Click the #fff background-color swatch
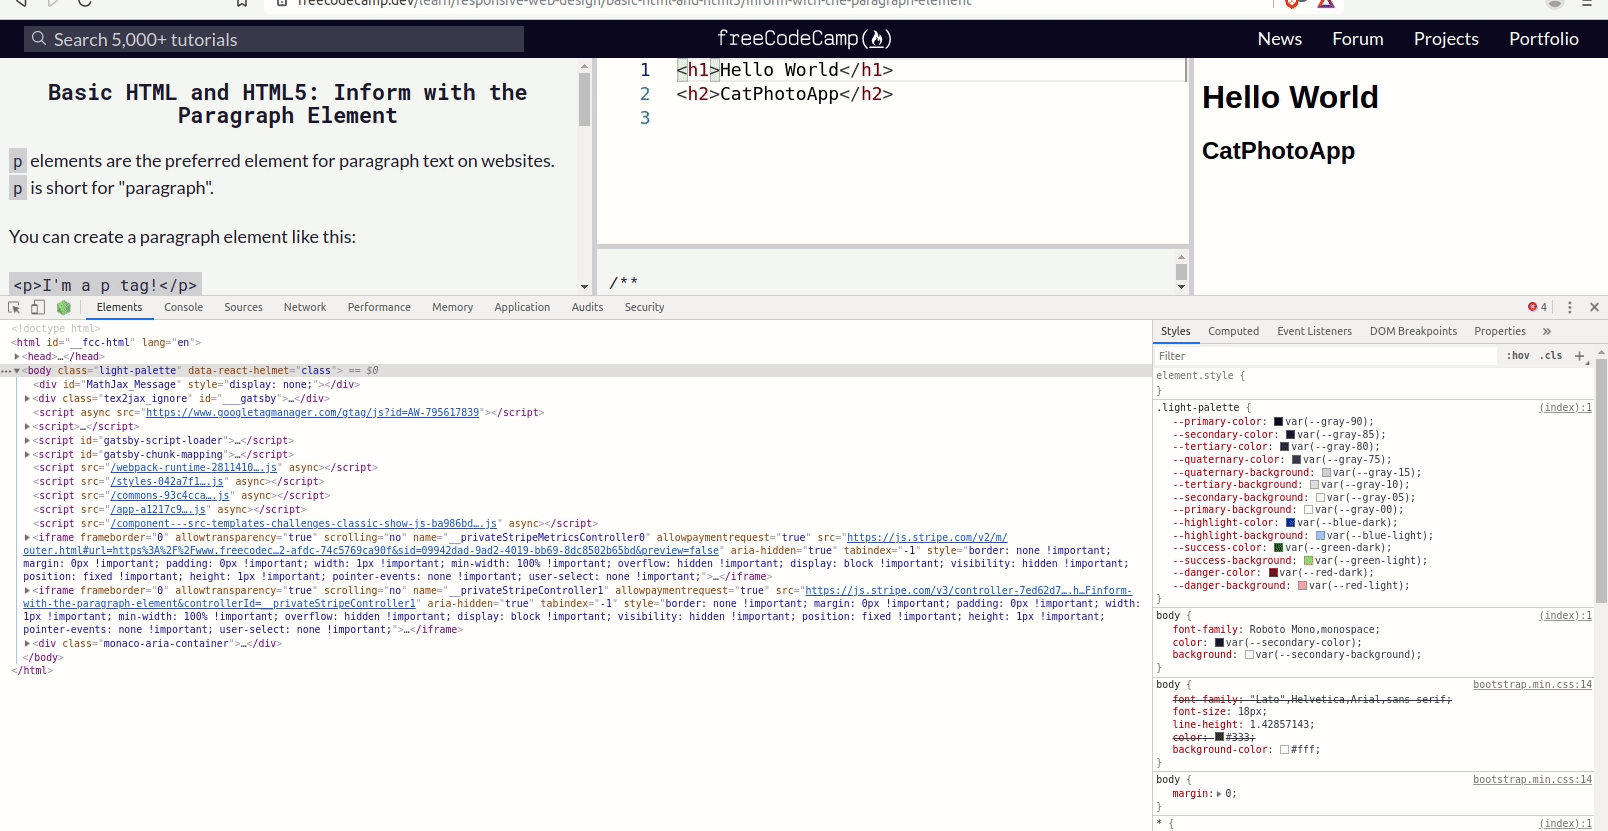Viewport: 1608px width, 831px height. pyautogui.click(x=1284, y=750)
